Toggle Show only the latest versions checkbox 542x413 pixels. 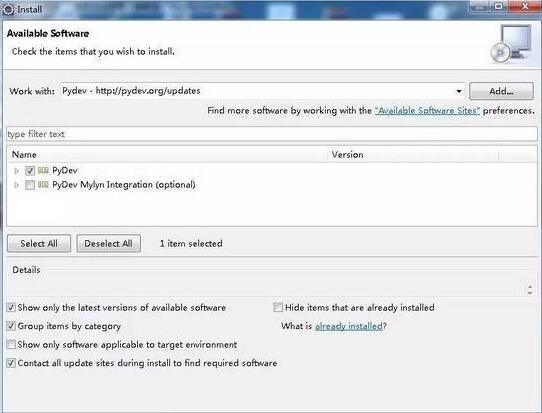click(11, 307)
